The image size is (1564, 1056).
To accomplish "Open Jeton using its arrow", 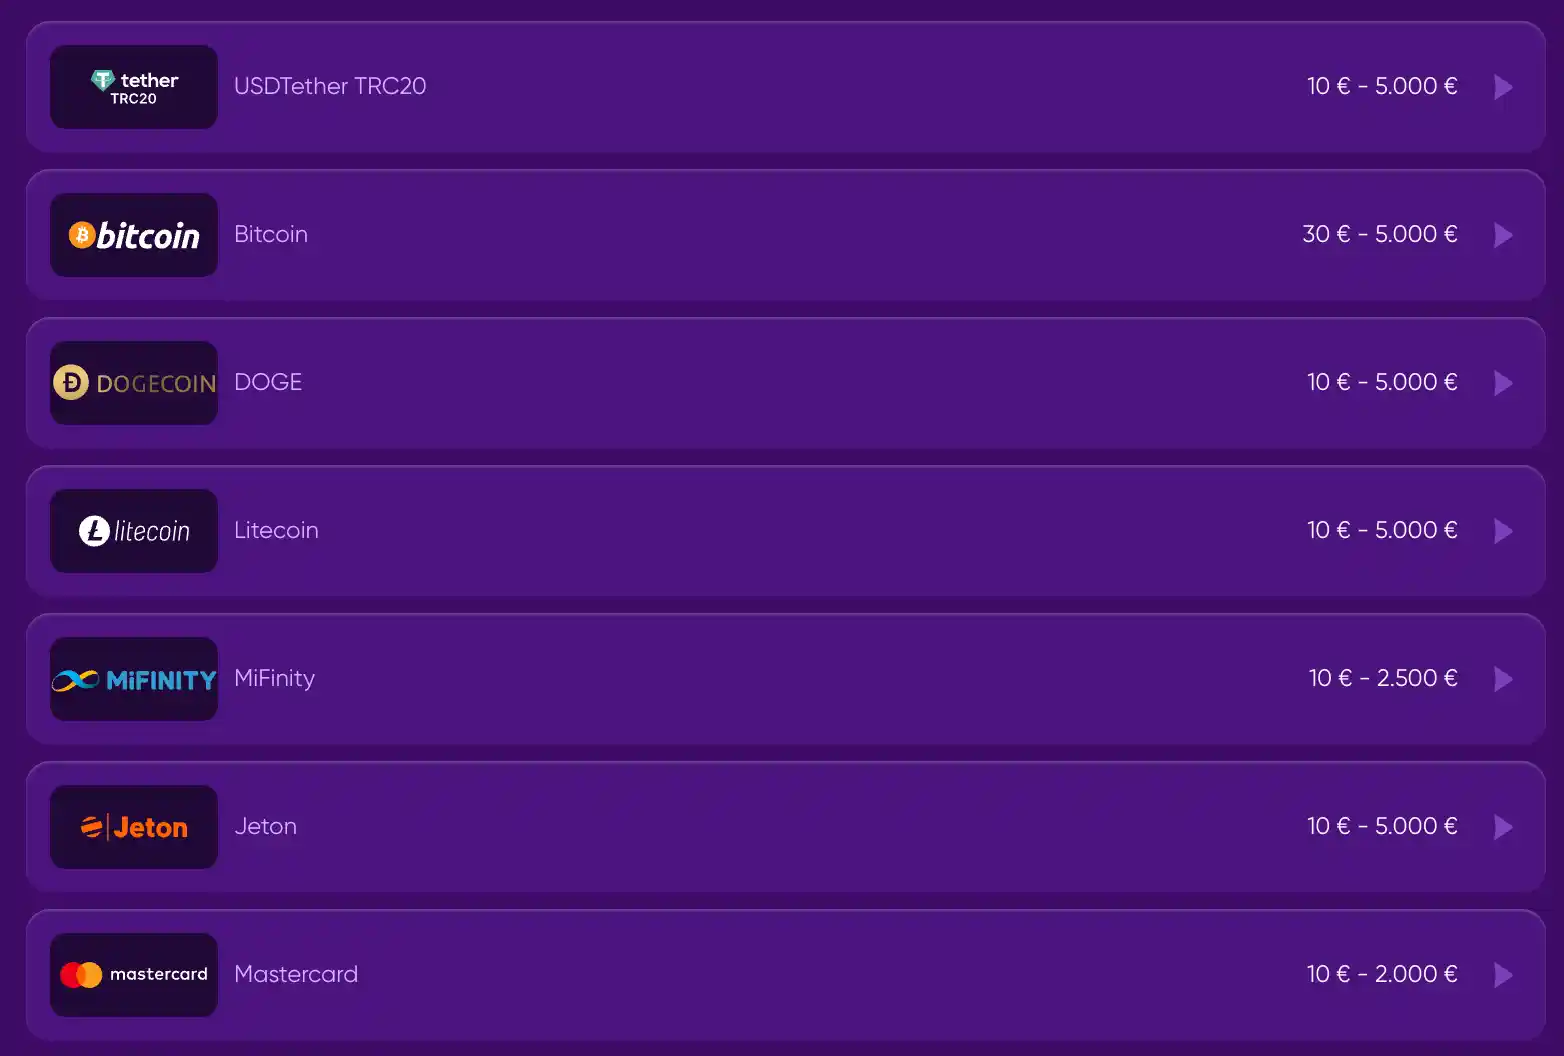I will coord(1503,827).
